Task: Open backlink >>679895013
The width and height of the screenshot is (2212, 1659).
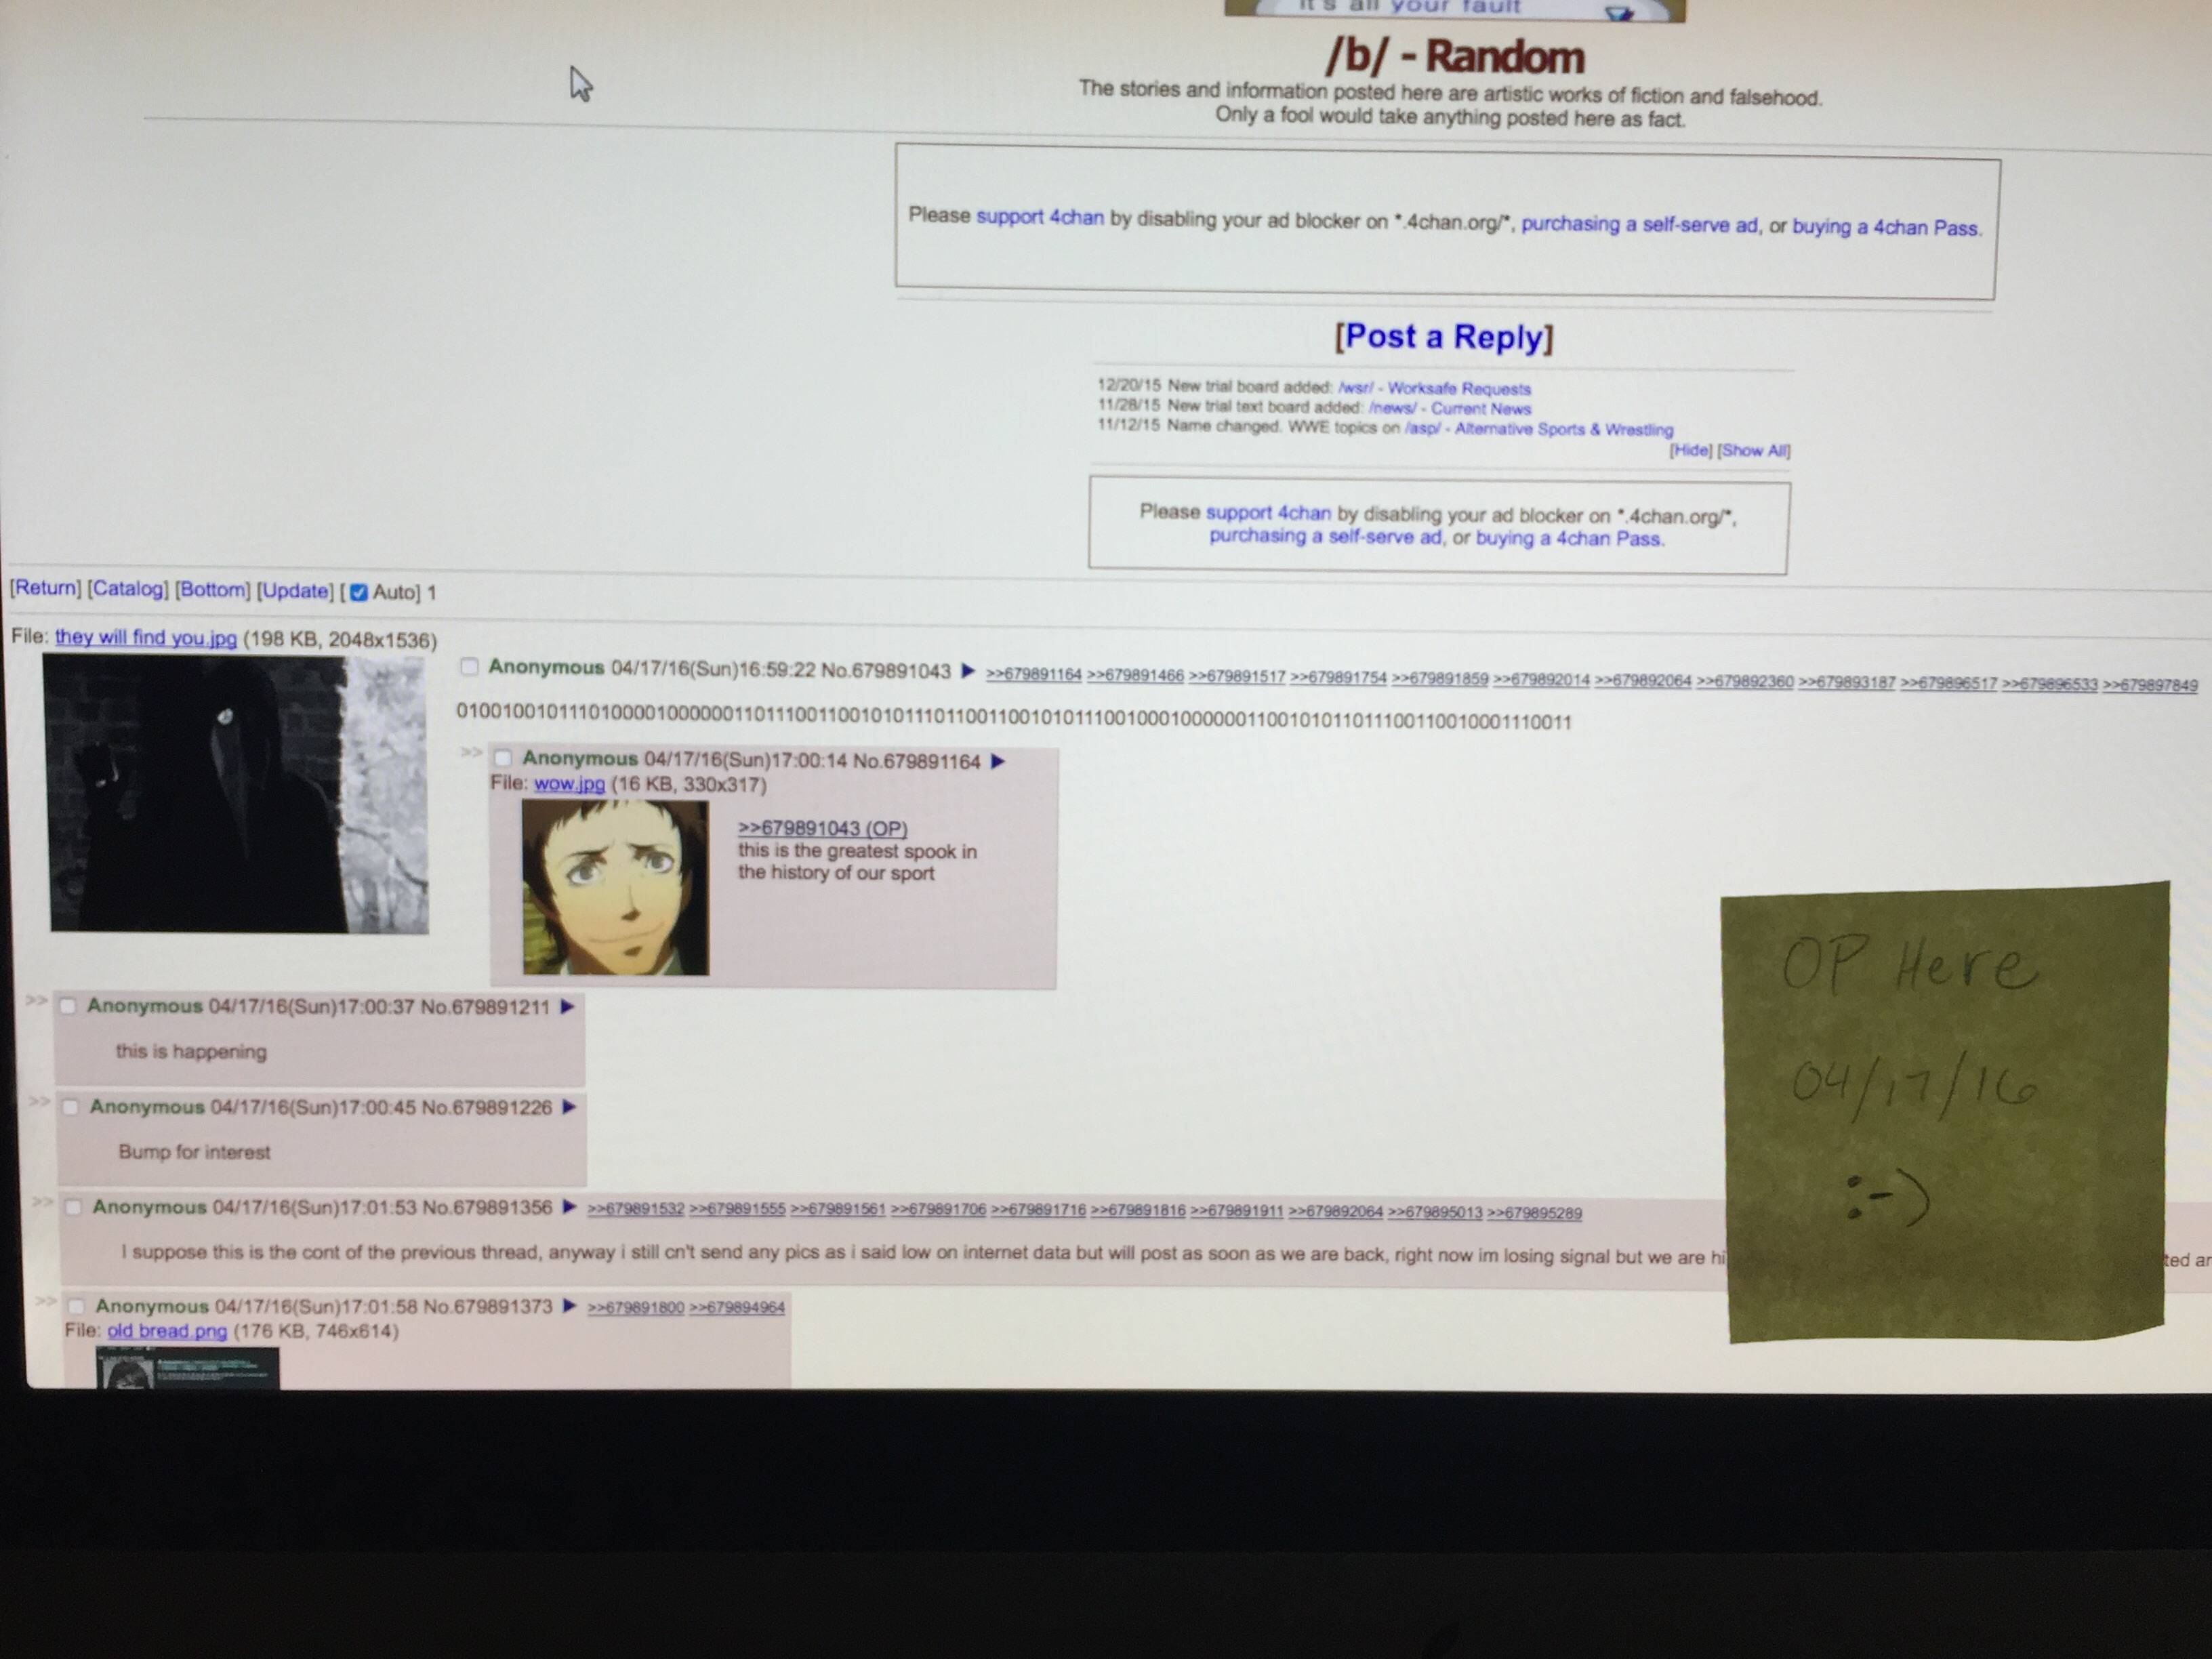Action: pos(1435,1212)
